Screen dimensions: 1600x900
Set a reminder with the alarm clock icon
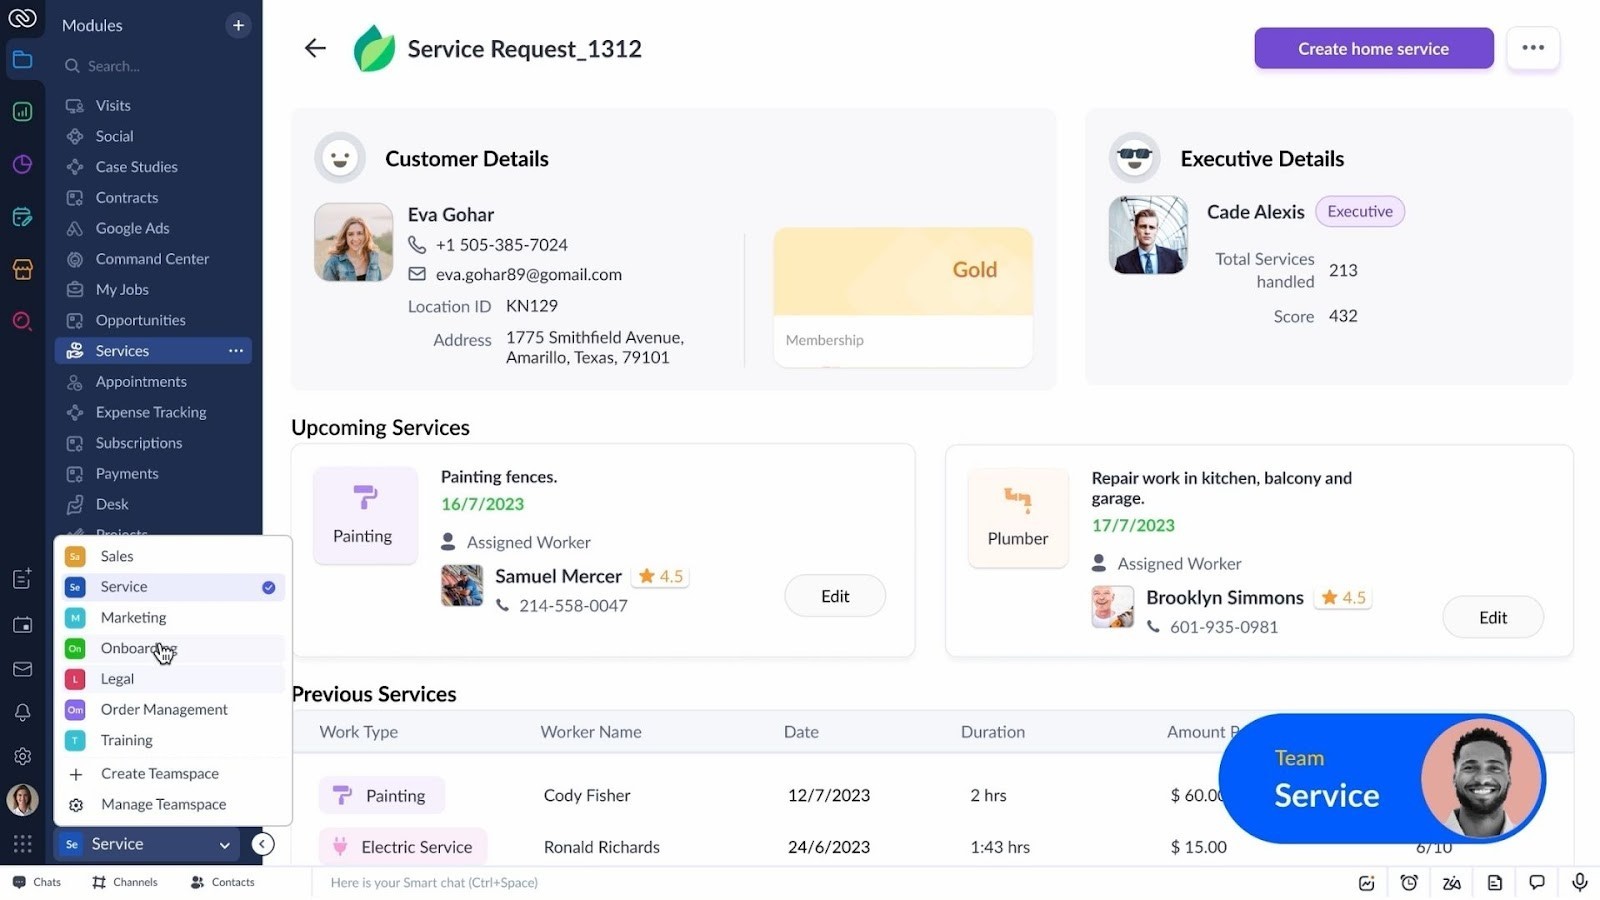pos(1409,882)
